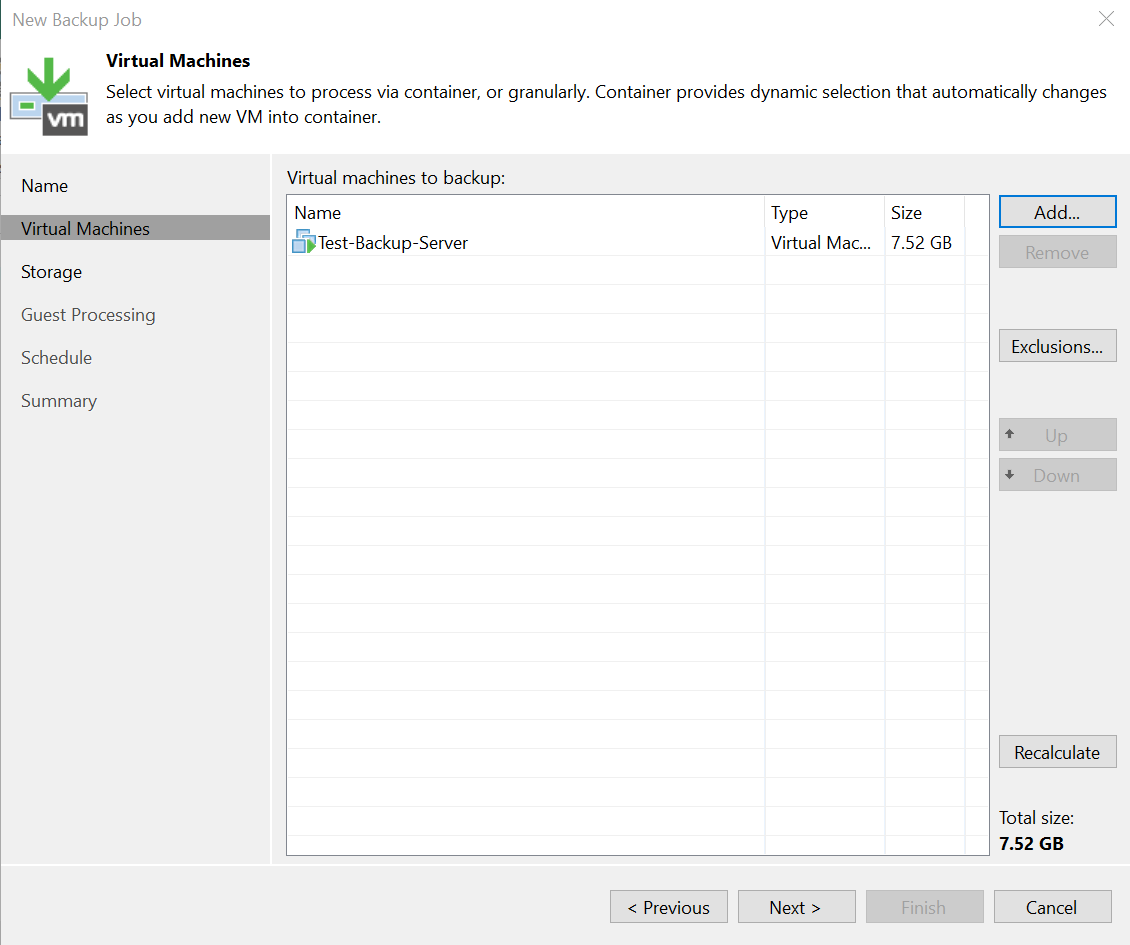Open the Summary step
The image size is (1130, 945).
point(59,401)
